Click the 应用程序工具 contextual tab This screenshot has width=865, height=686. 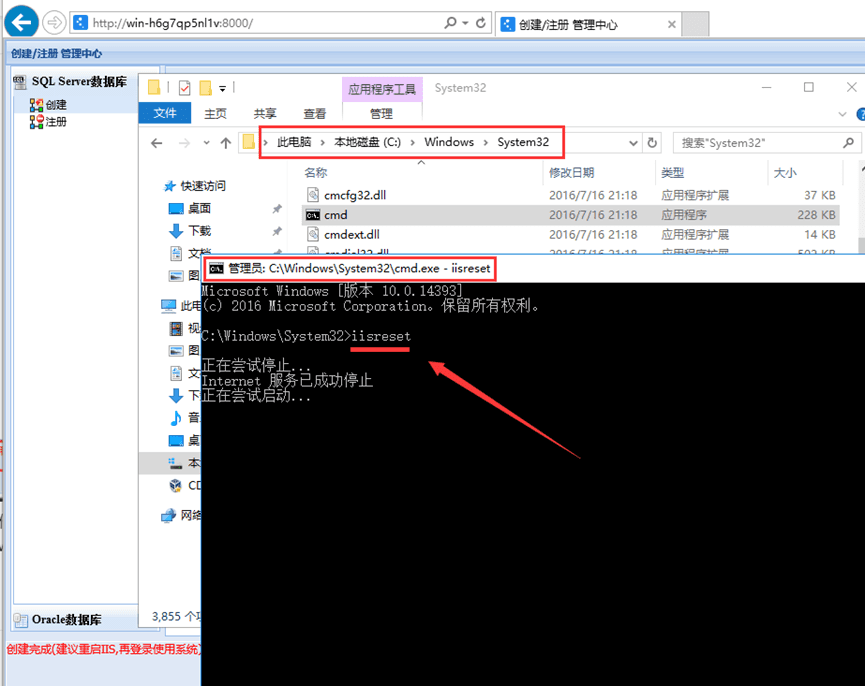pos(382,89)
